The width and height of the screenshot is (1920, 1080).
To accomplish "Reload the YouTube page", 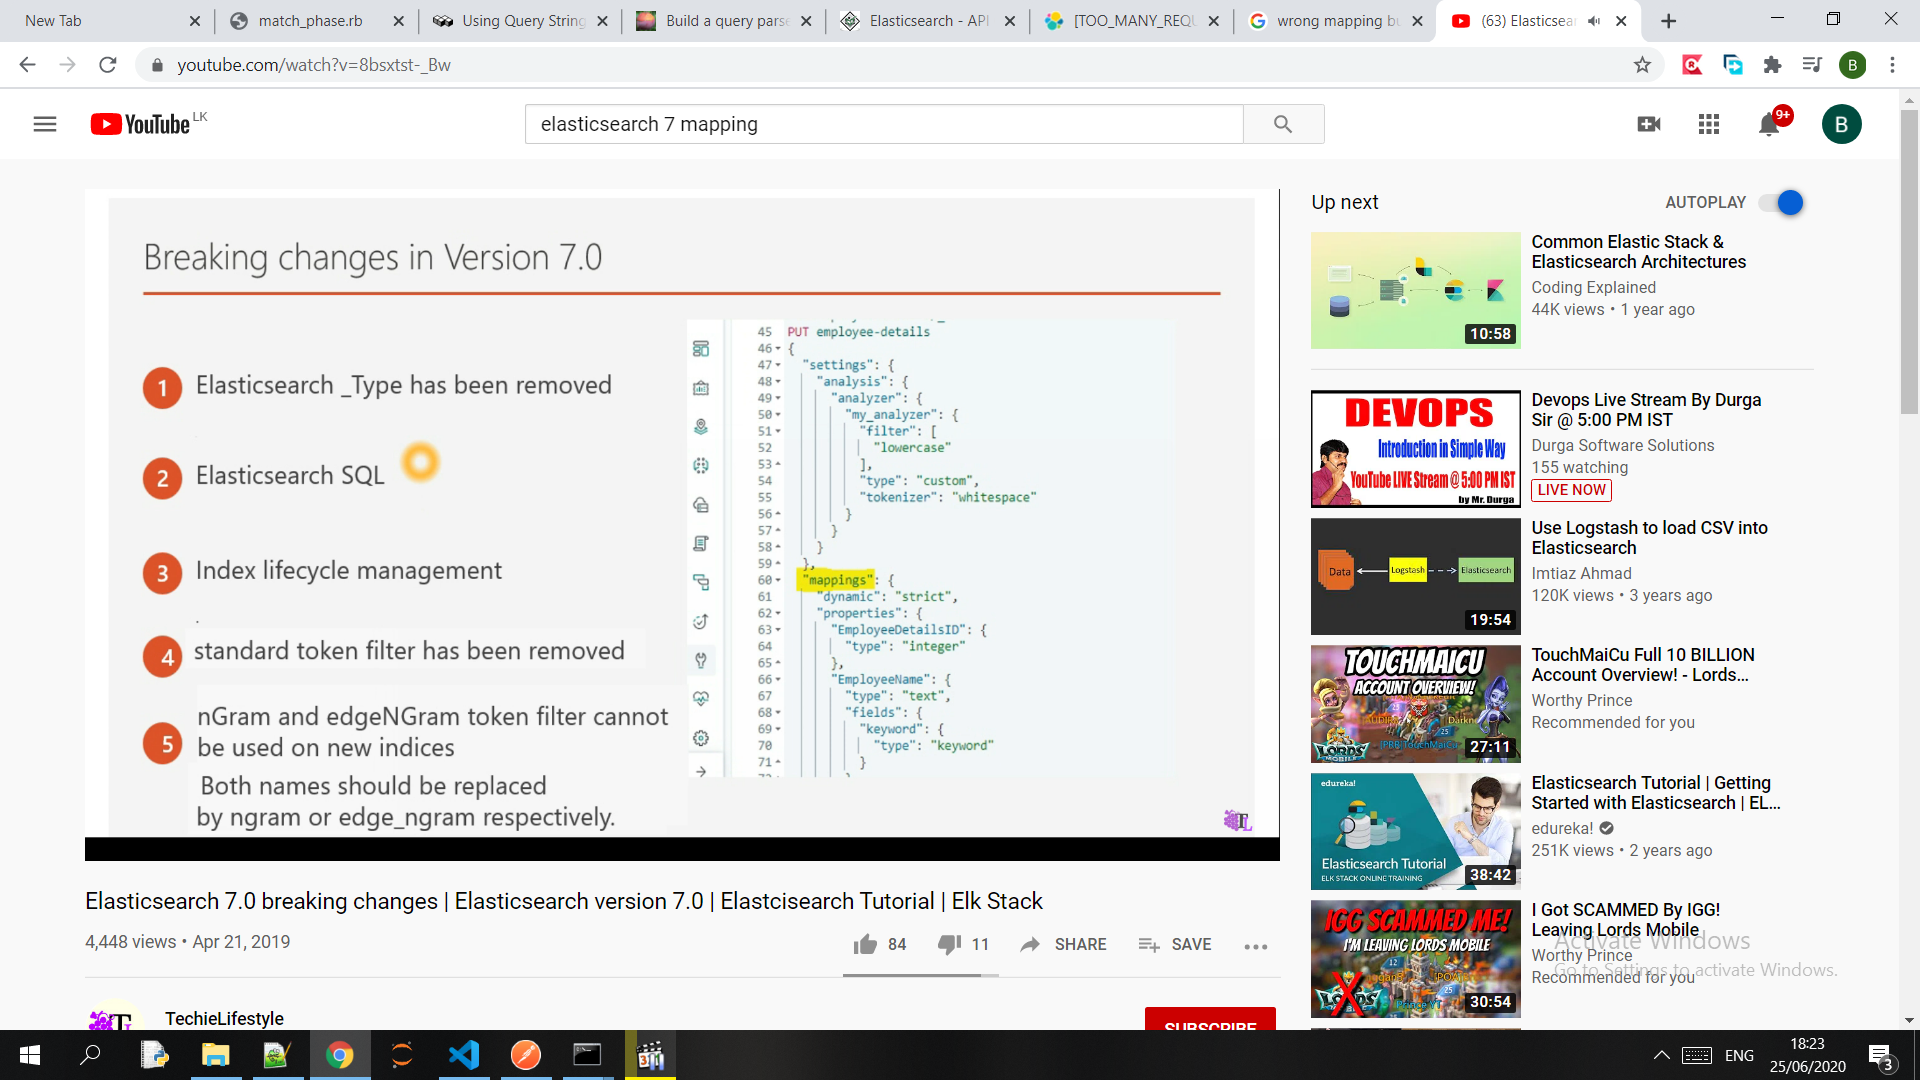I will [108, 65].
